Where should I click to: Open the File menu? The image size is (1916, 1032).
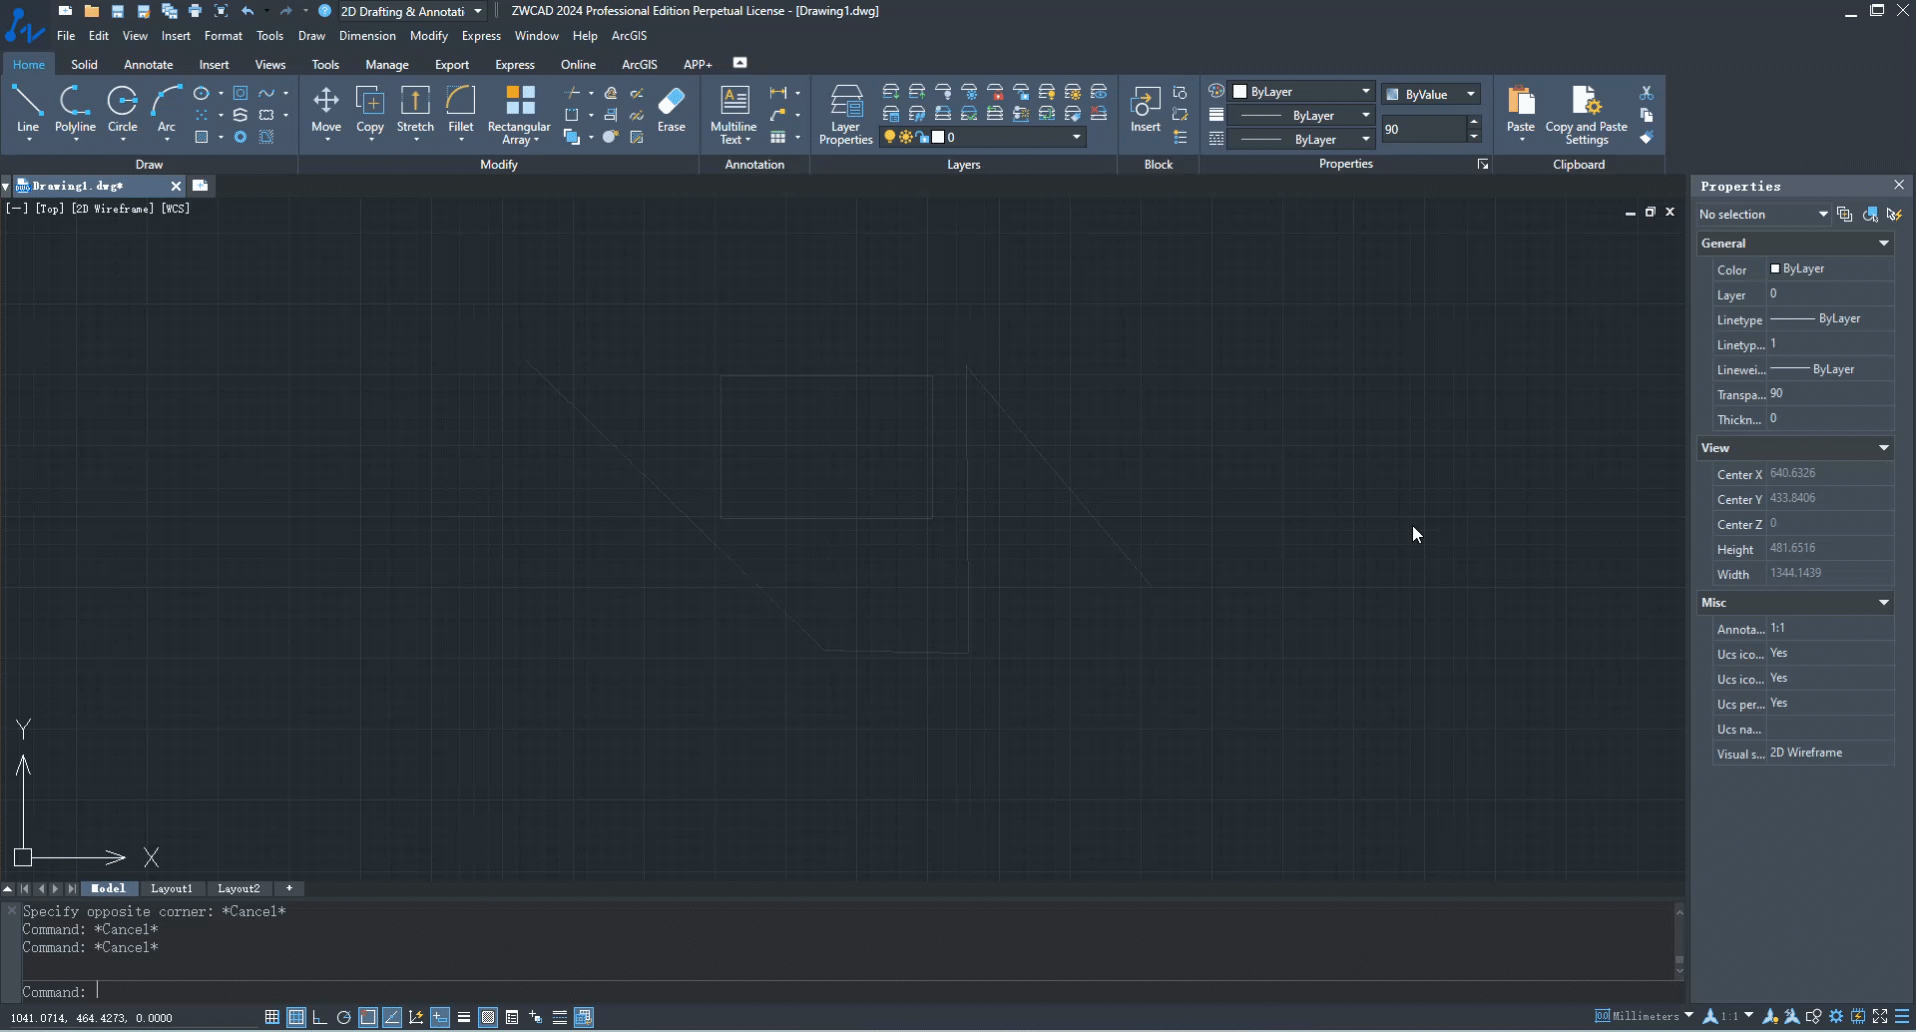click(66, 36)
